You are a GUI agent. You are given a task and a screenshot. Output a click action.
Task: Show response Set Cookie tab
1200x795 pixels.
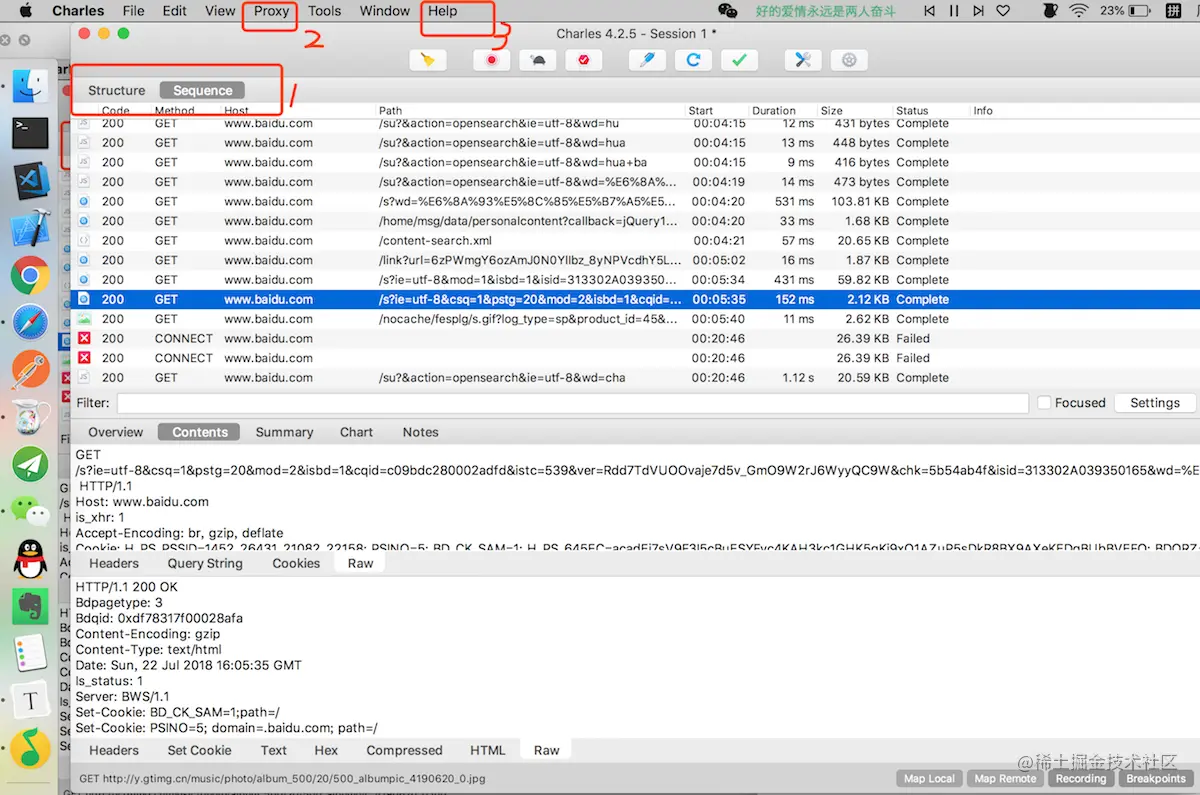point(199,750)
